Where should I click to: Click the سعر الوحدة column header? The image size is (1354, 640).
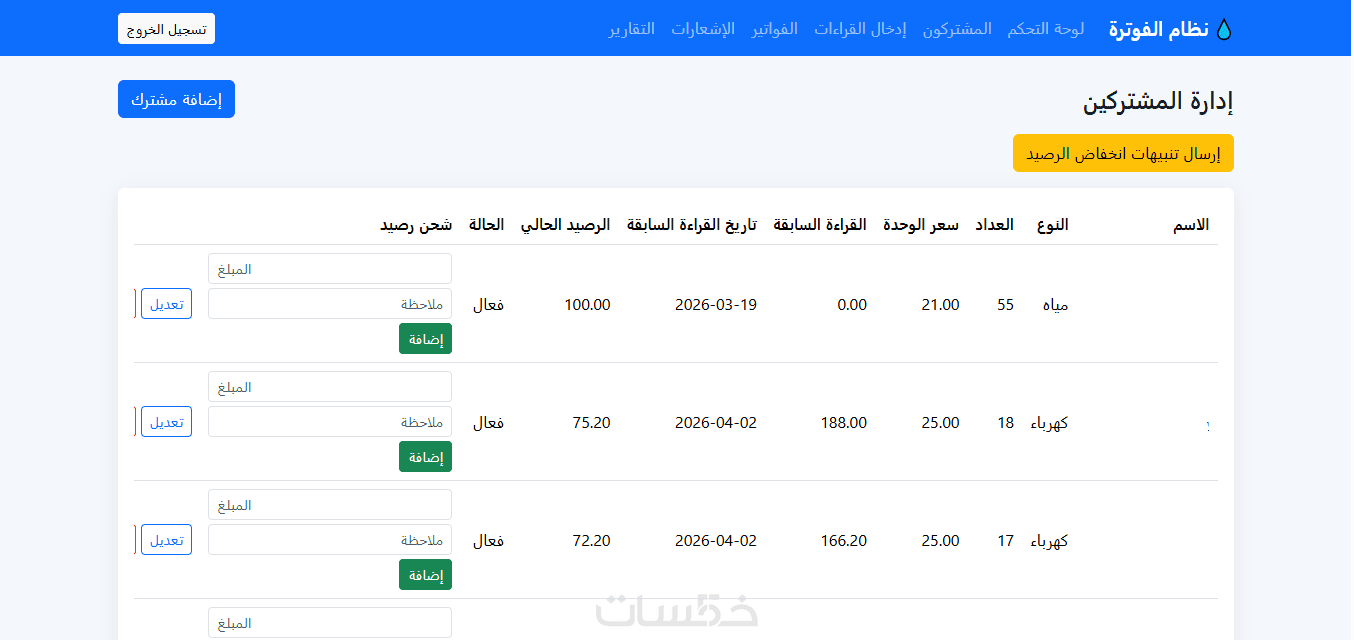tap(921, 225)
